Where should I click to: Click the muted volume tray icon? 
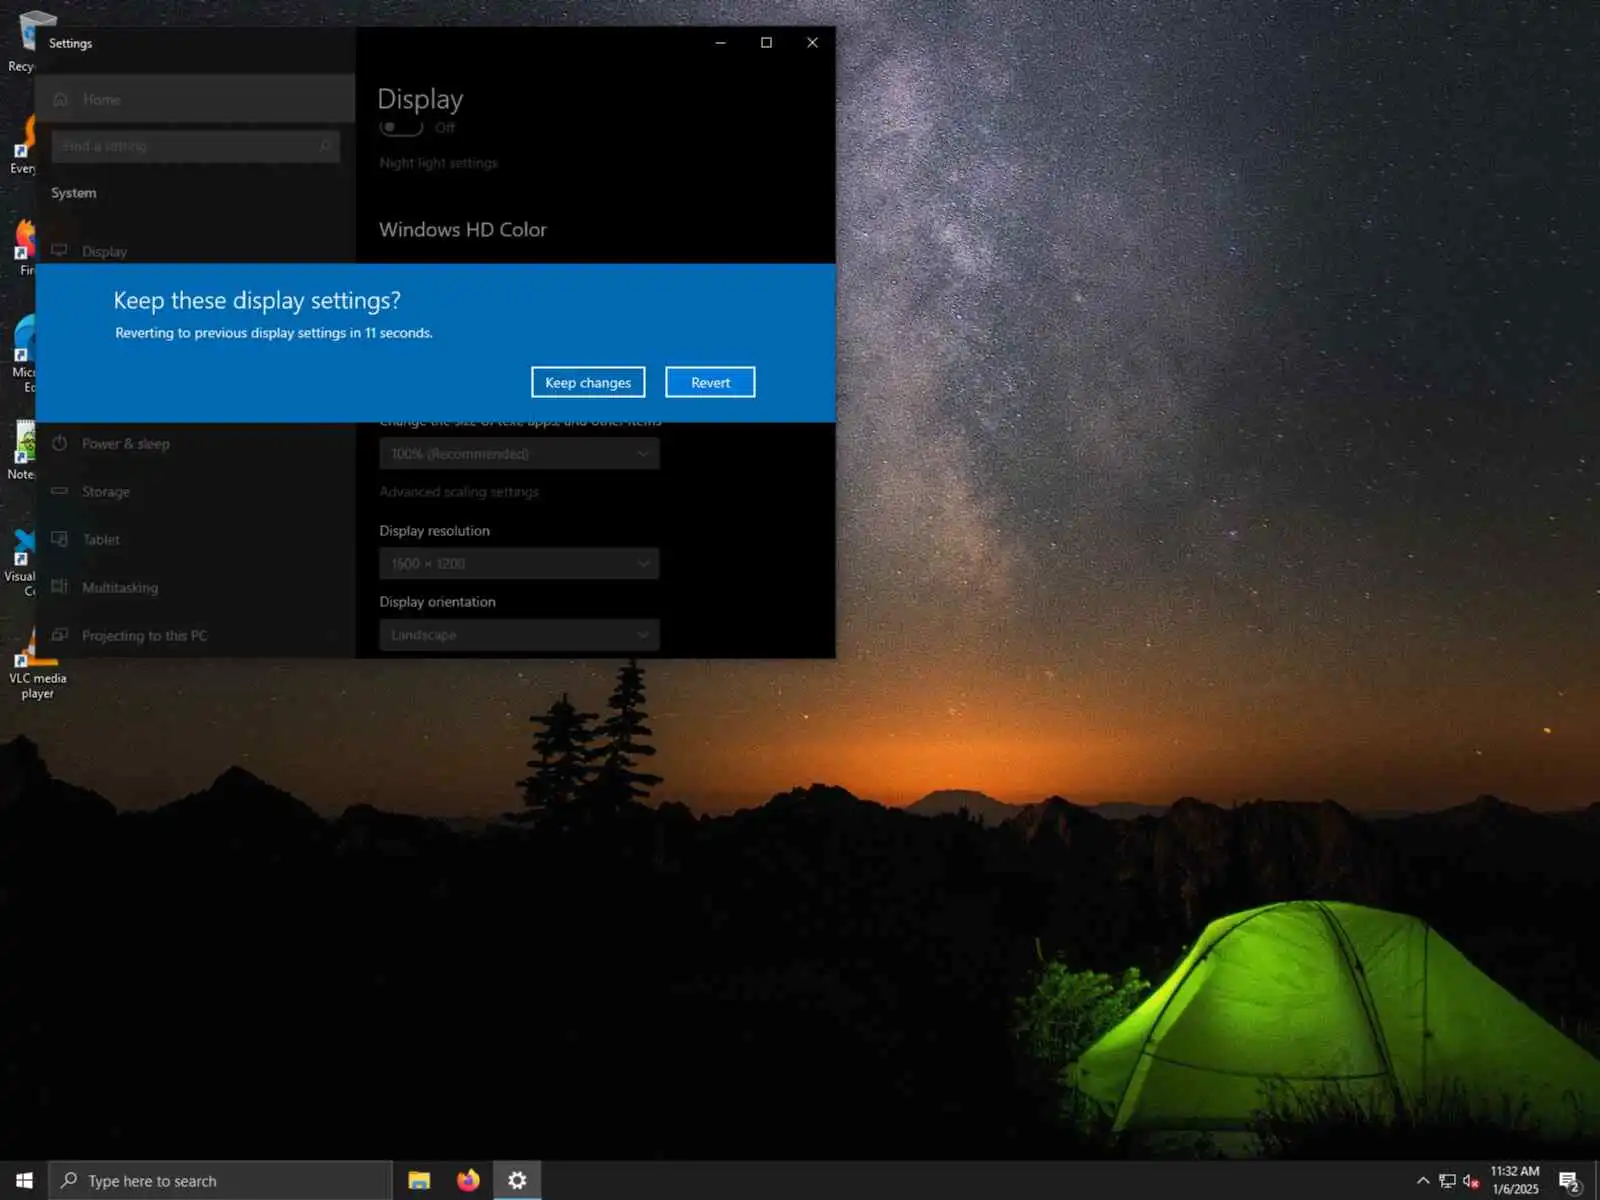[x=1471, y=1181]
